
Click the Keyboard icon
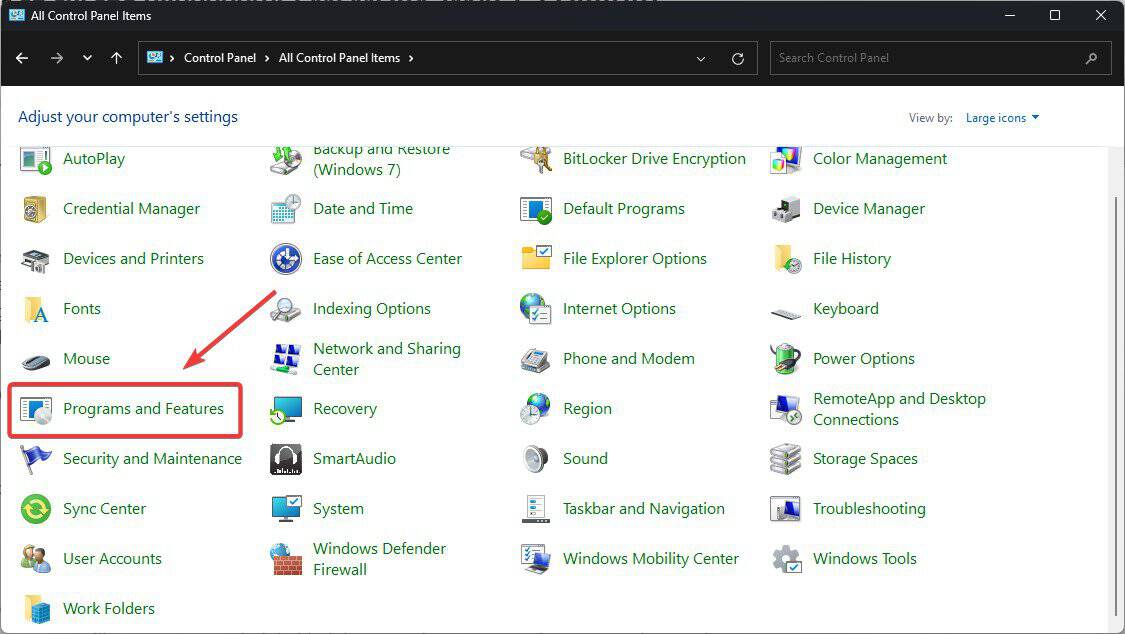click(x=786, y=313)
